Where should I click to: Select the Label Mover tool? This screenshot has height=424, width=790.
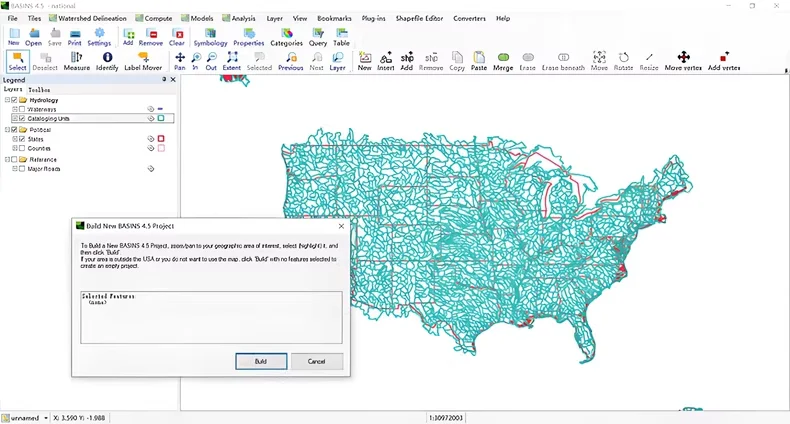(143, 61)
